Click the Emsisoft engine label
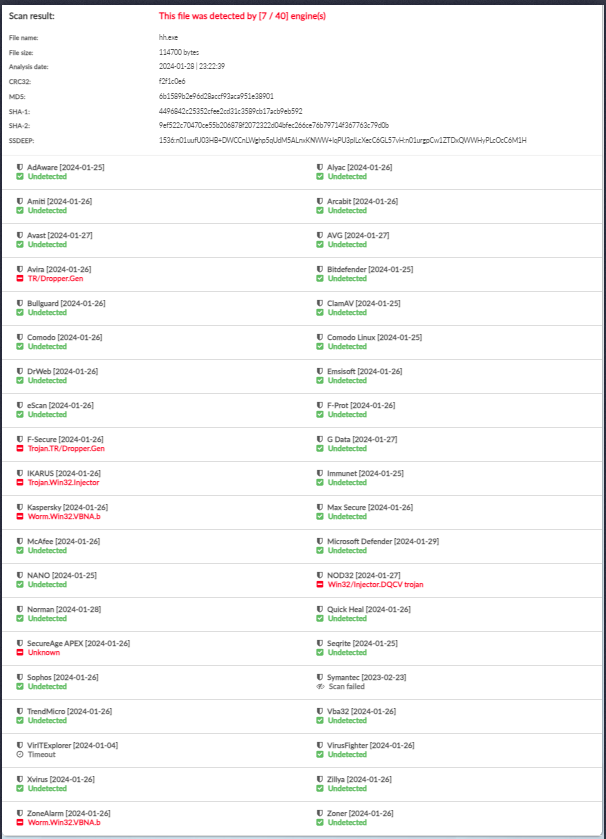The image size is (606, 839). pos(341,371)
